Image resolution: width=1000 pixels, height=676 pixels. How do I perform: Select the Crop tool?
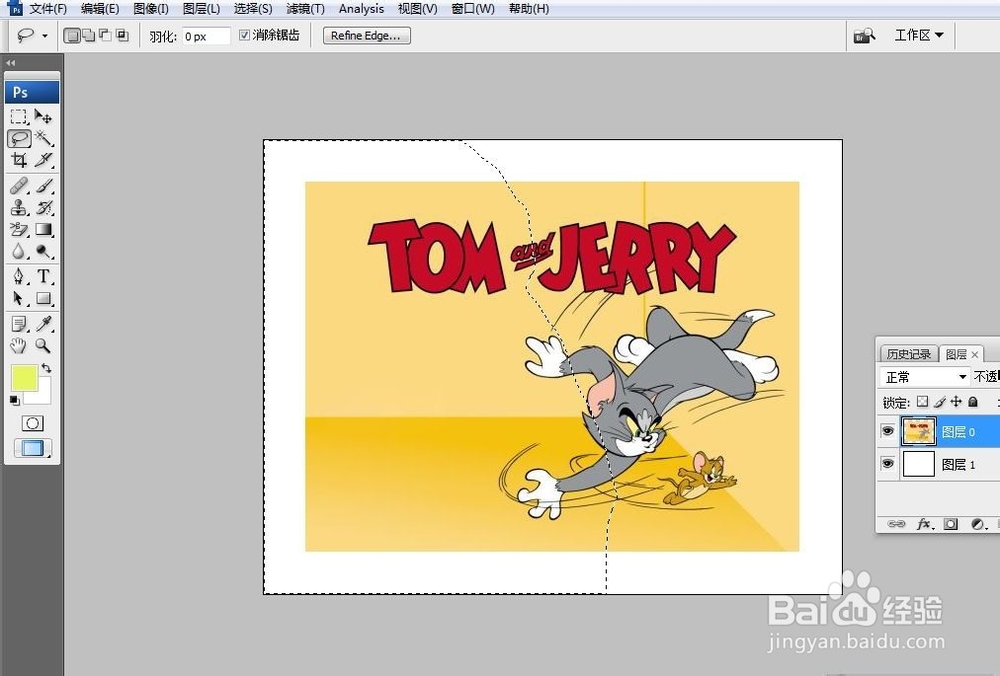[x=19, y=159]
